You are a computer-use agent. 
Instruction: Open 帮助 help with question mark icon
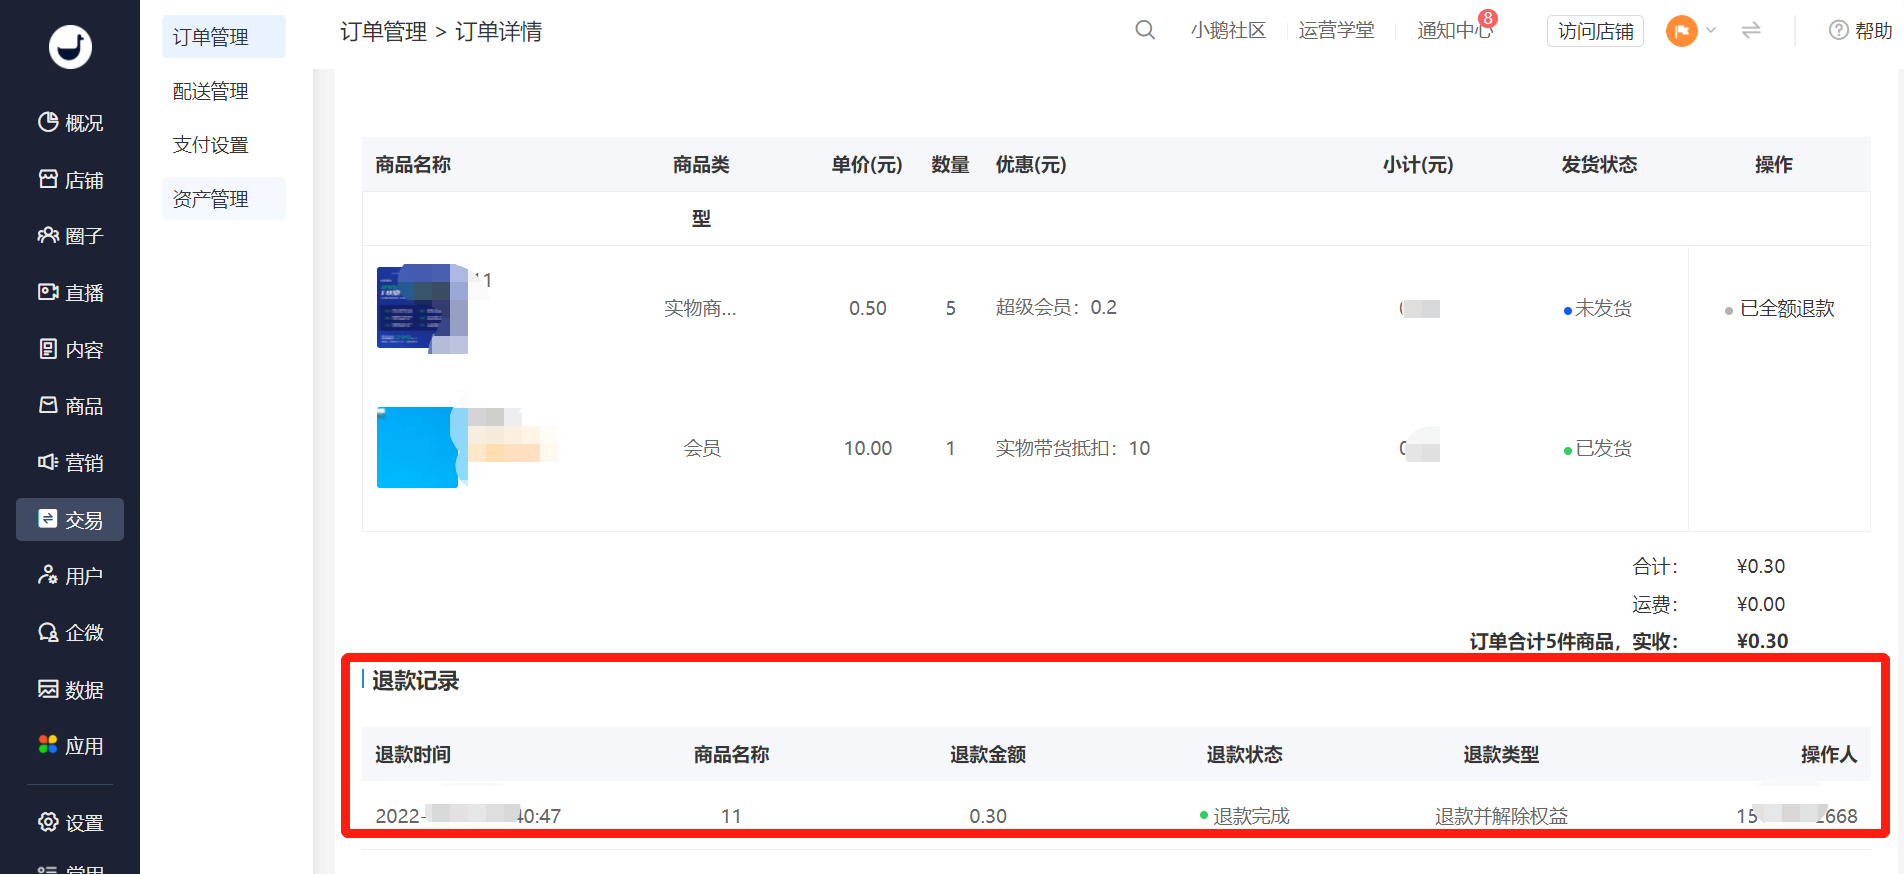[1860, 31]
